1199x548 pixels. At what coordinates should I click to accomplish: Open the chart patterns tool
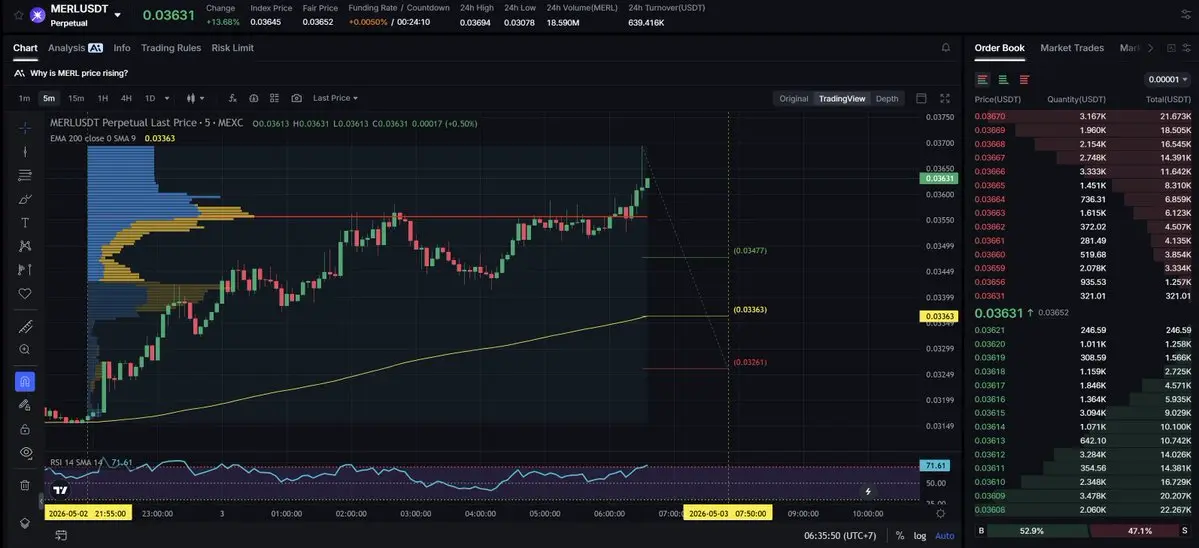[x=24, y=246]
